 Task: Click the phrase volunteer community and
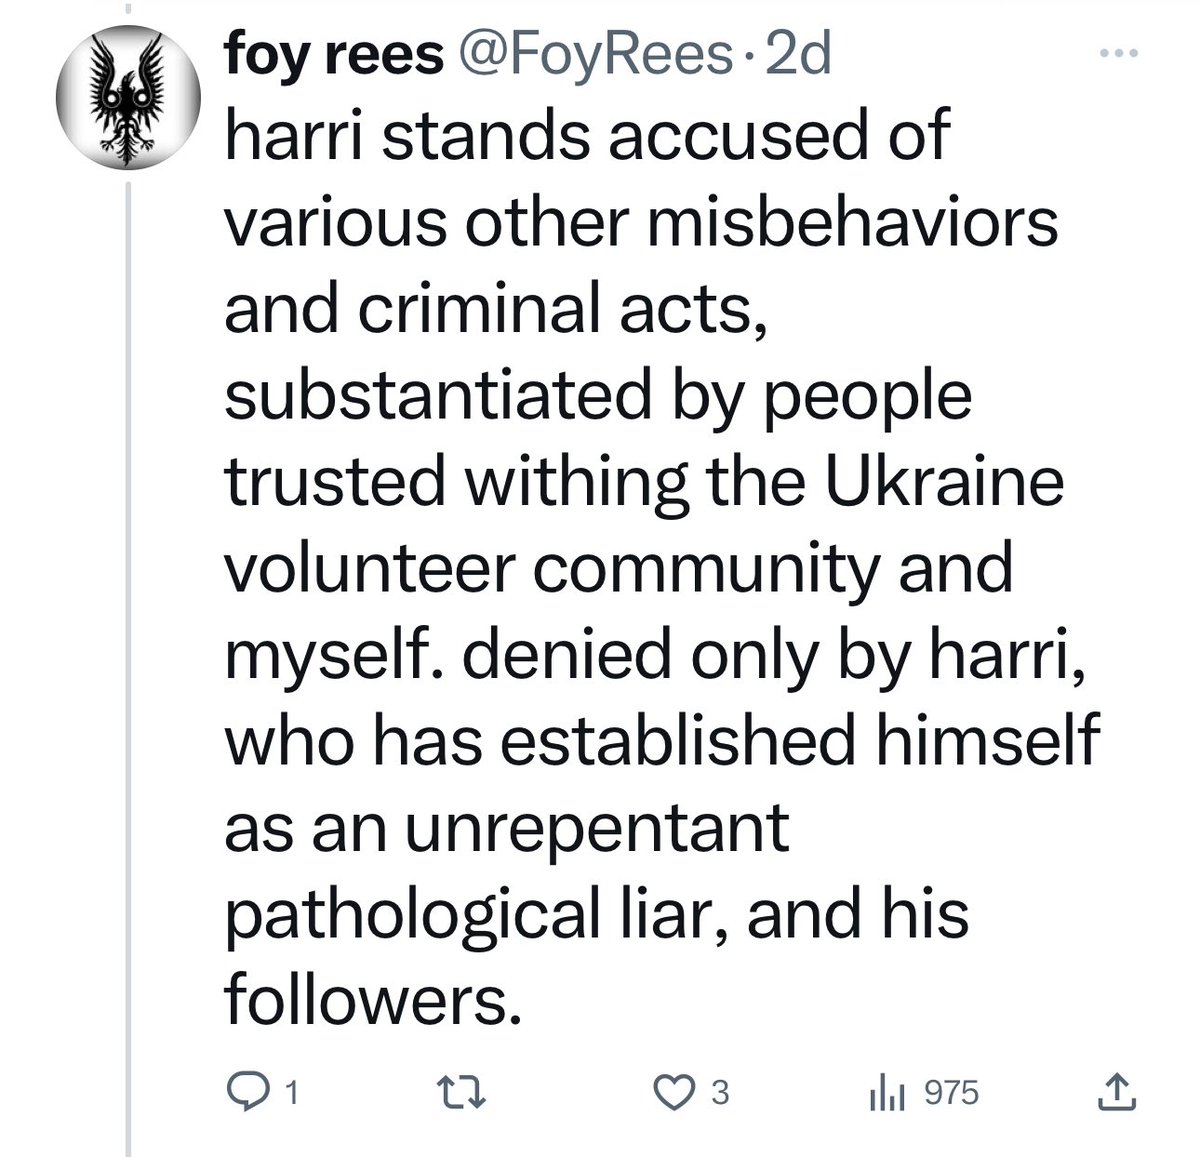click(x=619, y=570)
